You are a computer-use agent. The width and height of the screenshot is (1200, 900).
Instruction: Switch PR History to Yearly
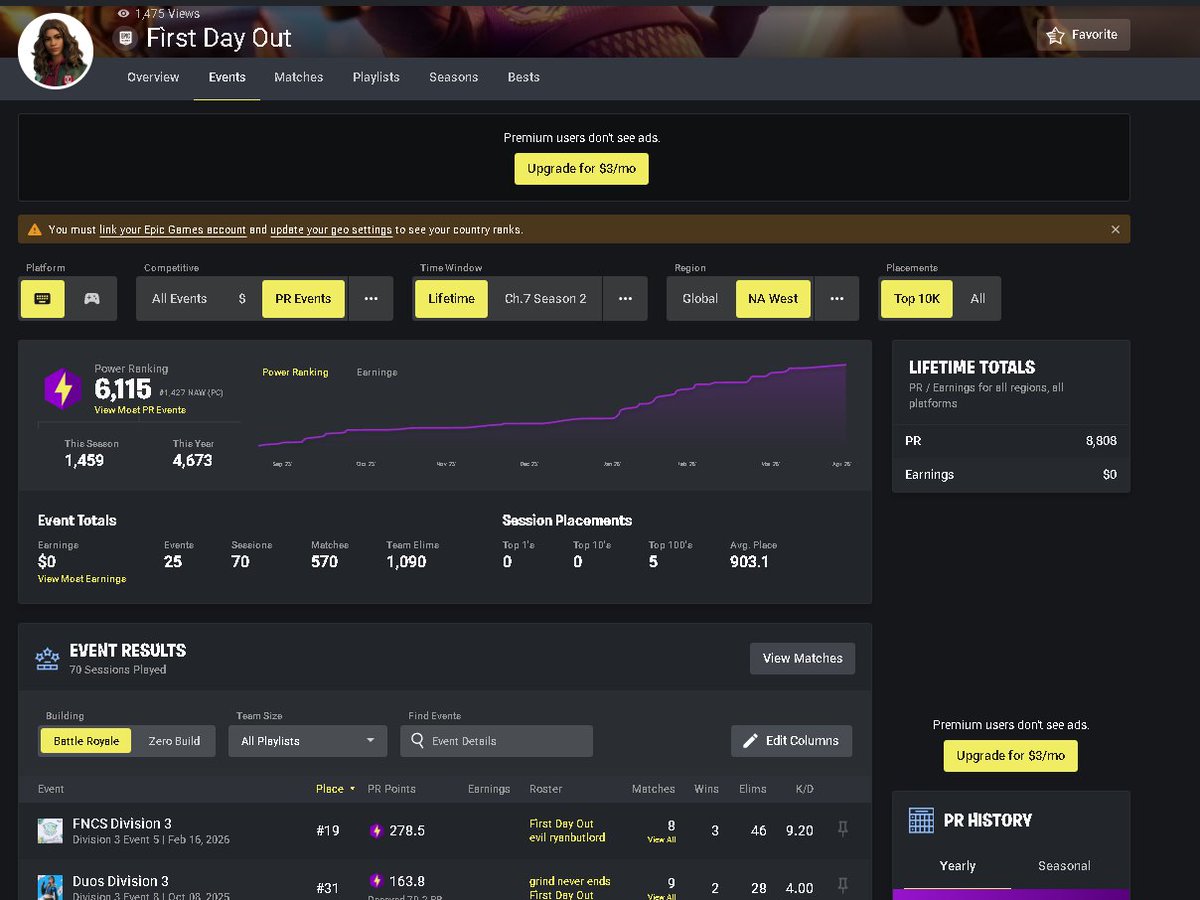point(957,866)
